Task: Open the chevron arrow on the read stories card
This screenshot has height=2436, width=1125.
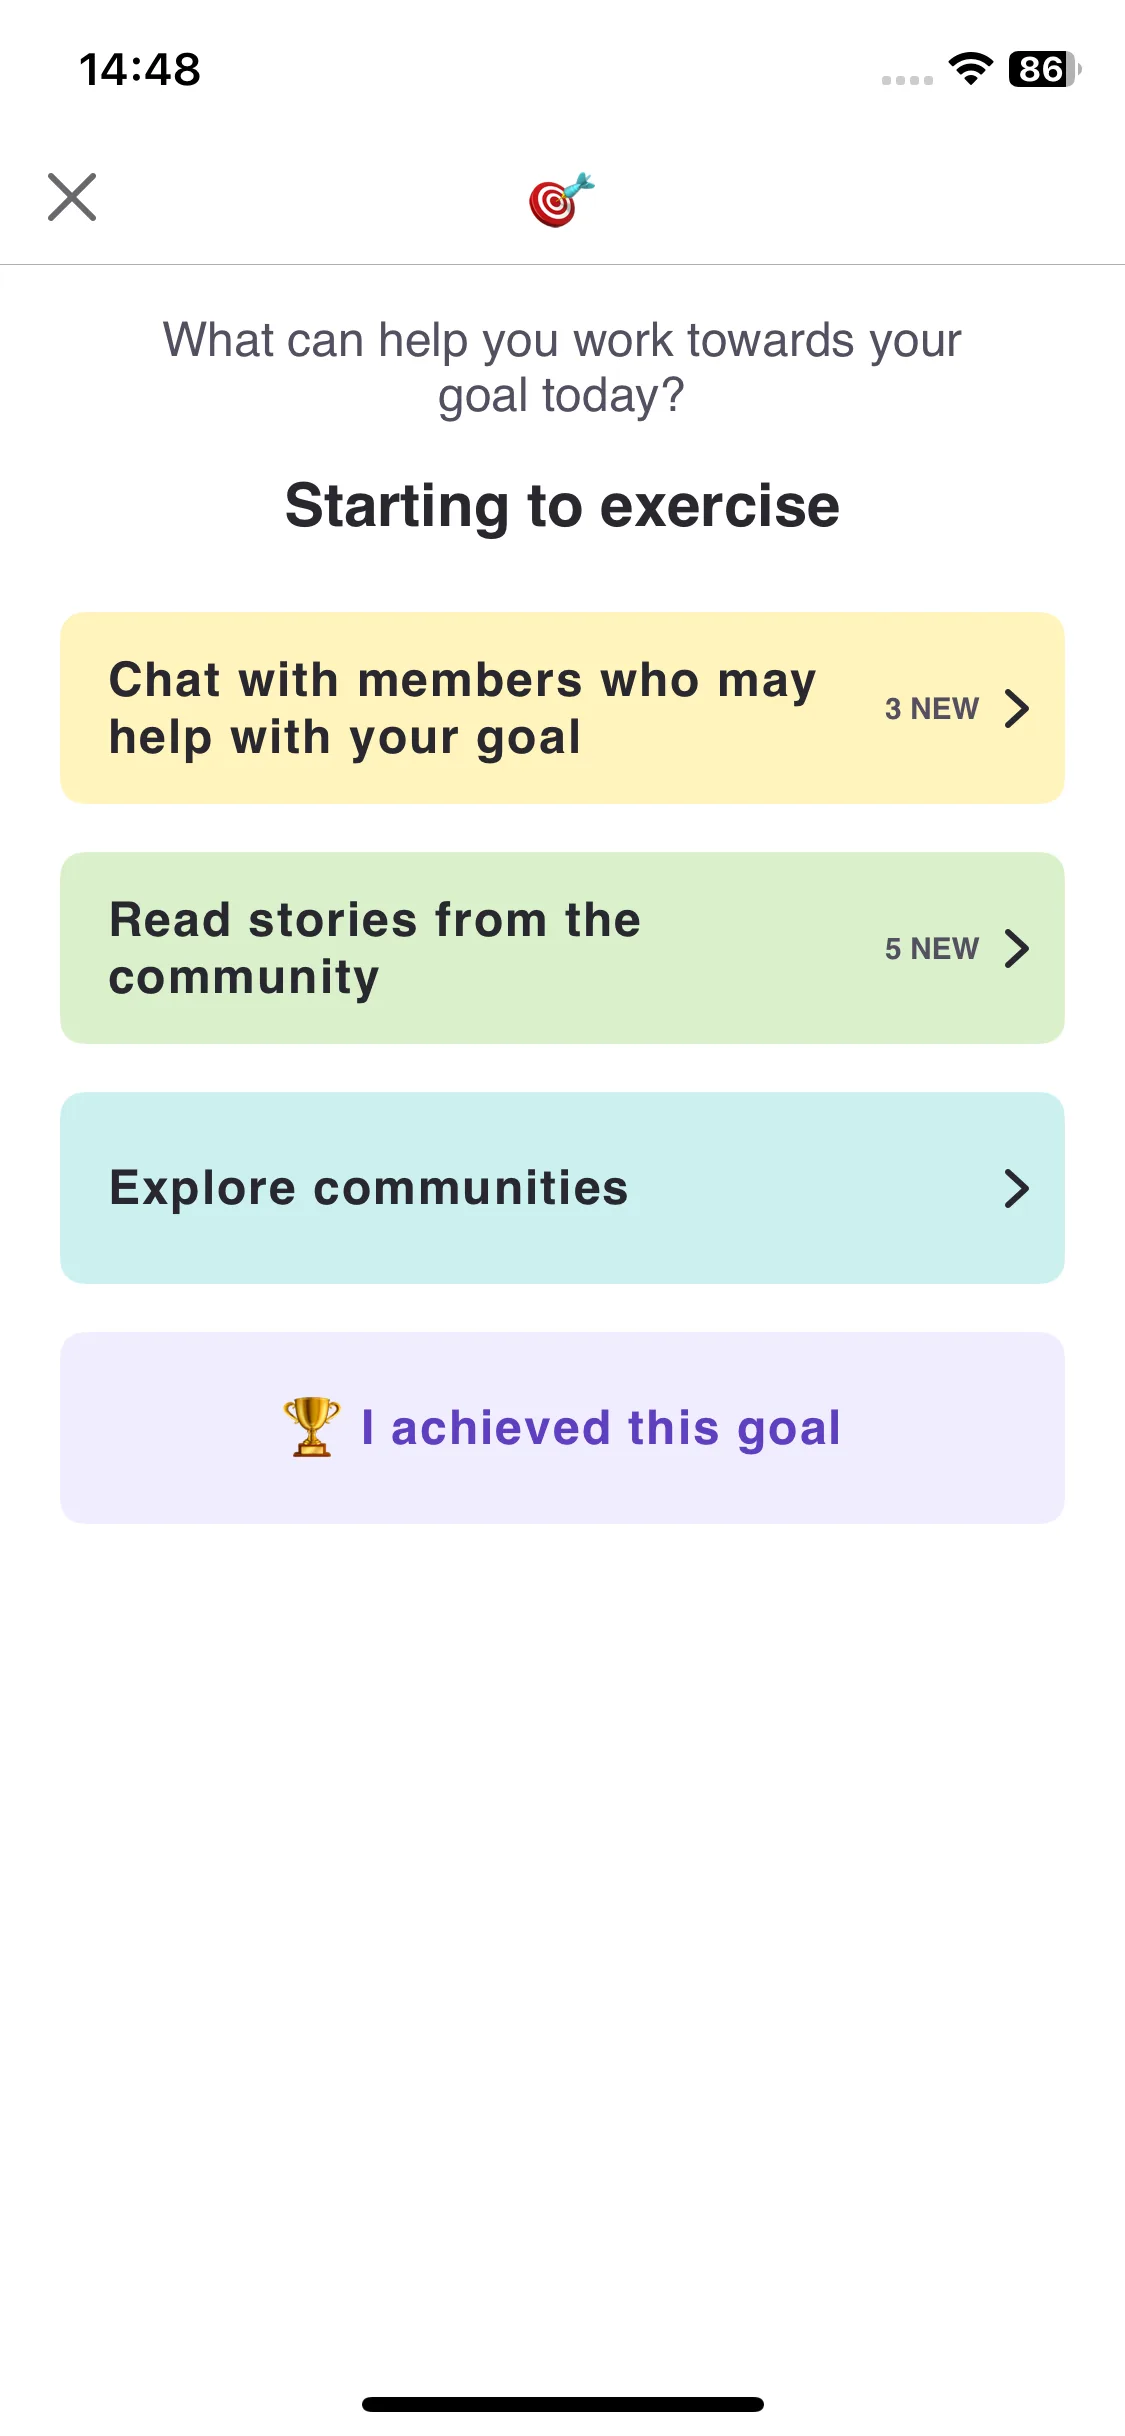Action: tap(1017, 948)
